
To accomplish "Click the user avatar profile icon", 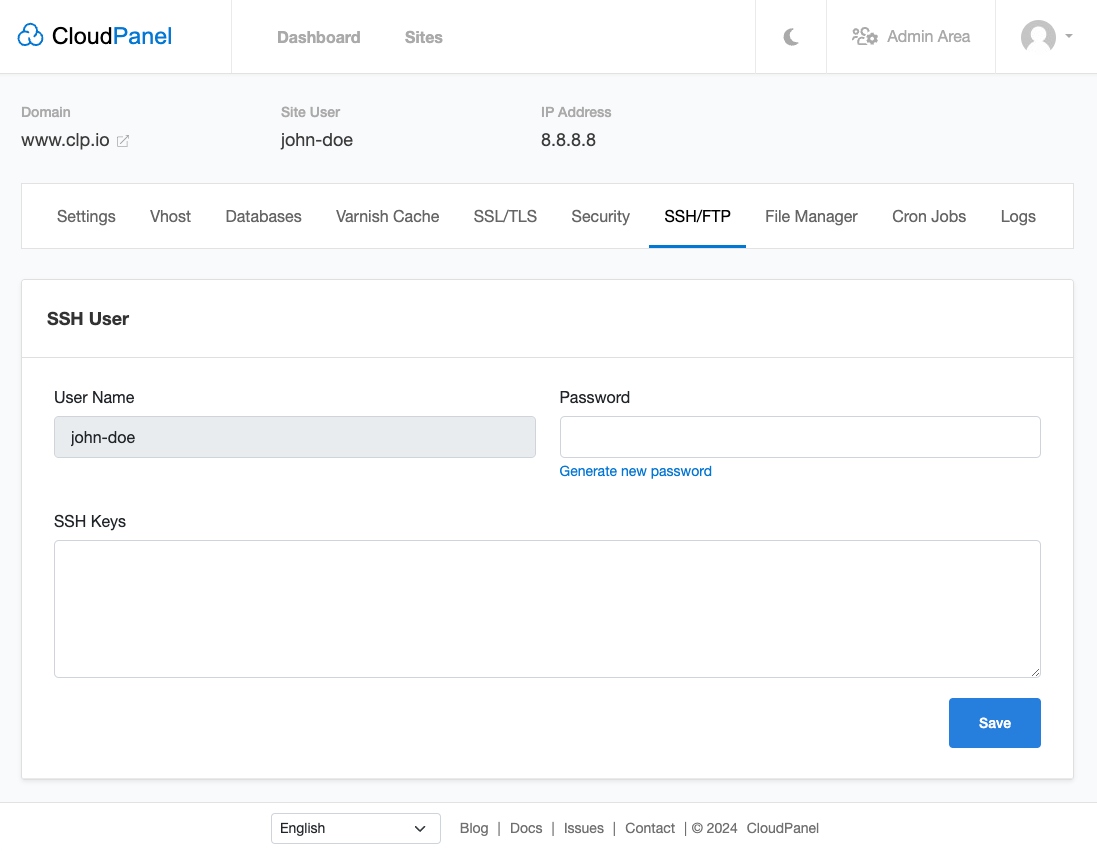I will tap(1036, 36).
